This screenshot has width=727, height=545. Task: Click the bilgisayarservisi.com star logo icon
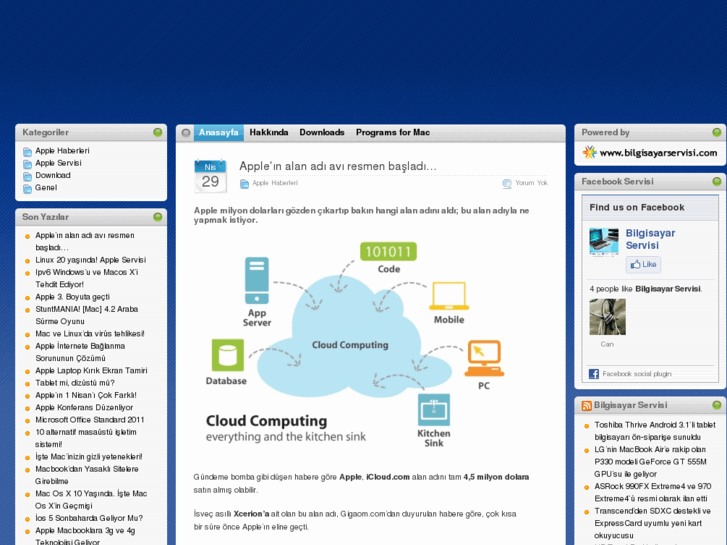pos(589,153)
